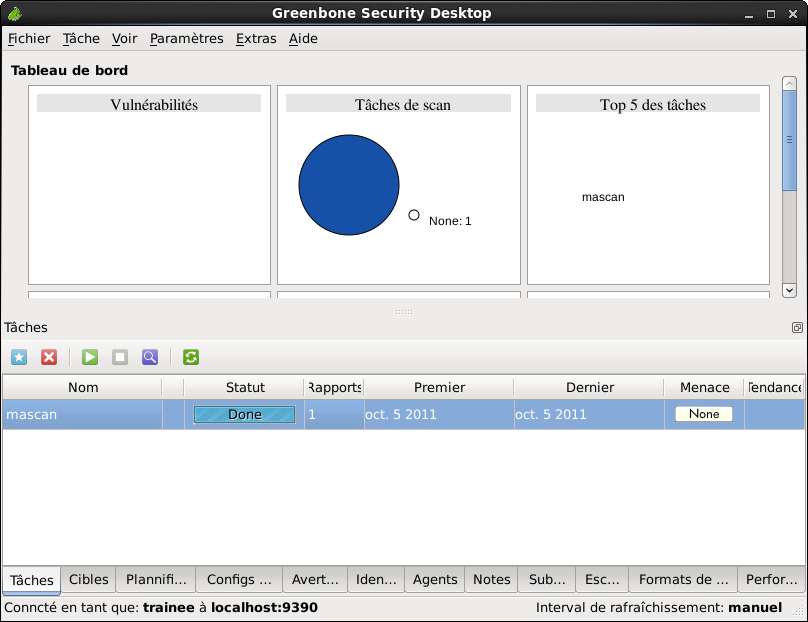This screenshot has height=622, width=808.
Task: Click the Greenbone logo in title bar
Action: coord(14,13)
